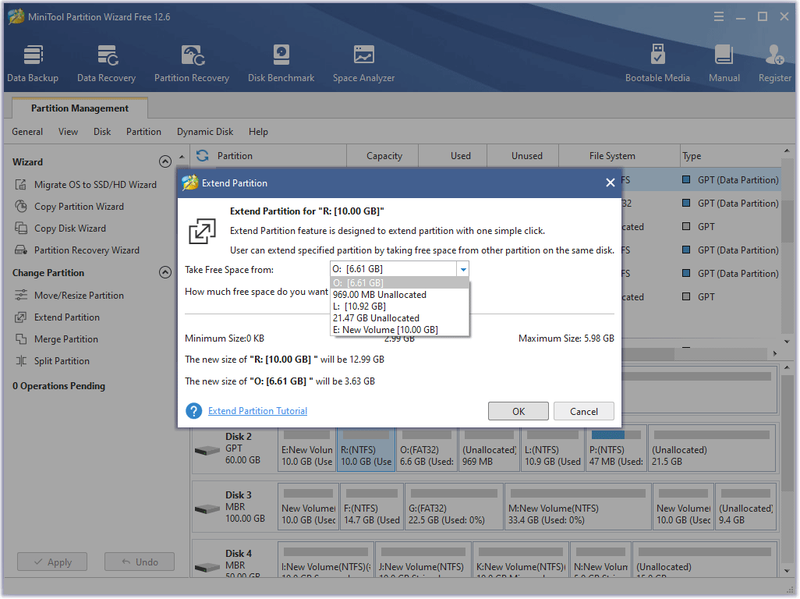The width and height of the screenshot is (800, 599).
Task: Open the Dynamic Disk menu
Action: click(205, 132)
